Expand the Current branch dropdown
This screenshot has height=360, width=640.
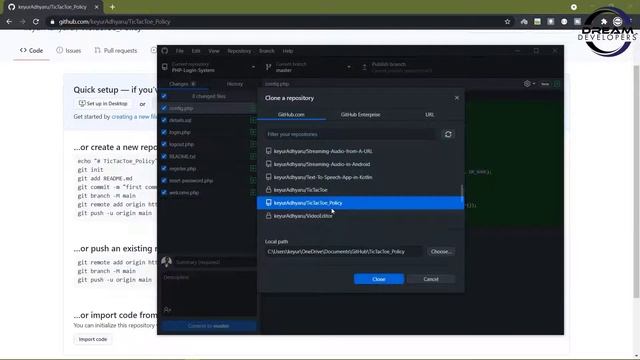click(x=309, y=67)
